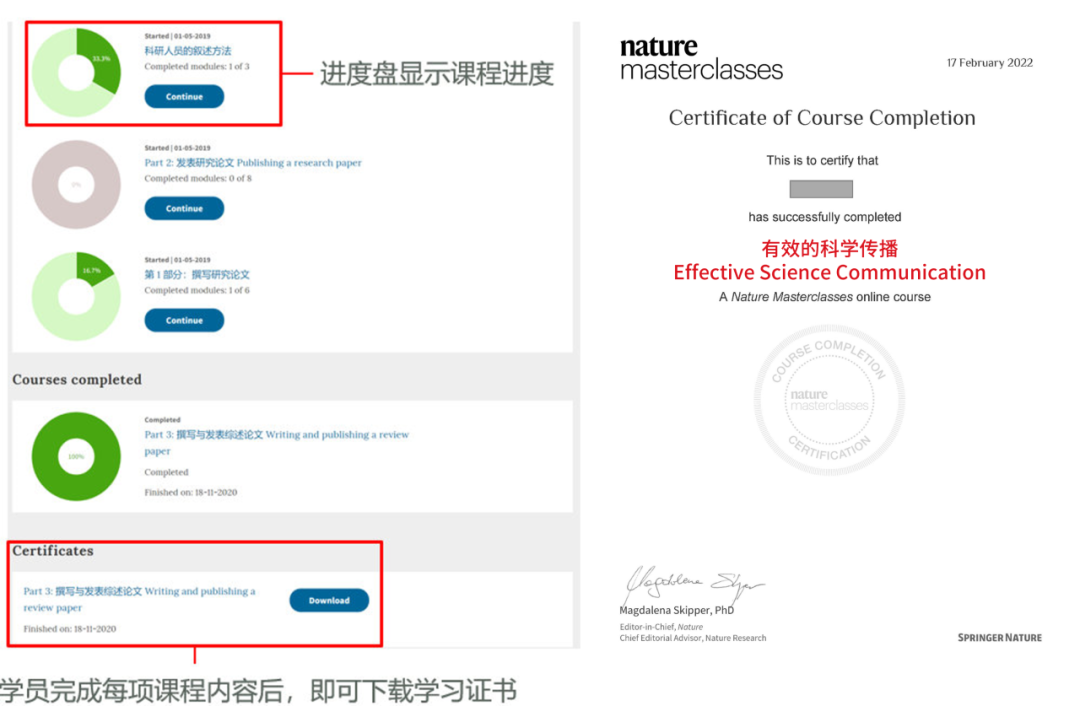Click the 100% progress donut for Part 3

(x=76, y=456)
